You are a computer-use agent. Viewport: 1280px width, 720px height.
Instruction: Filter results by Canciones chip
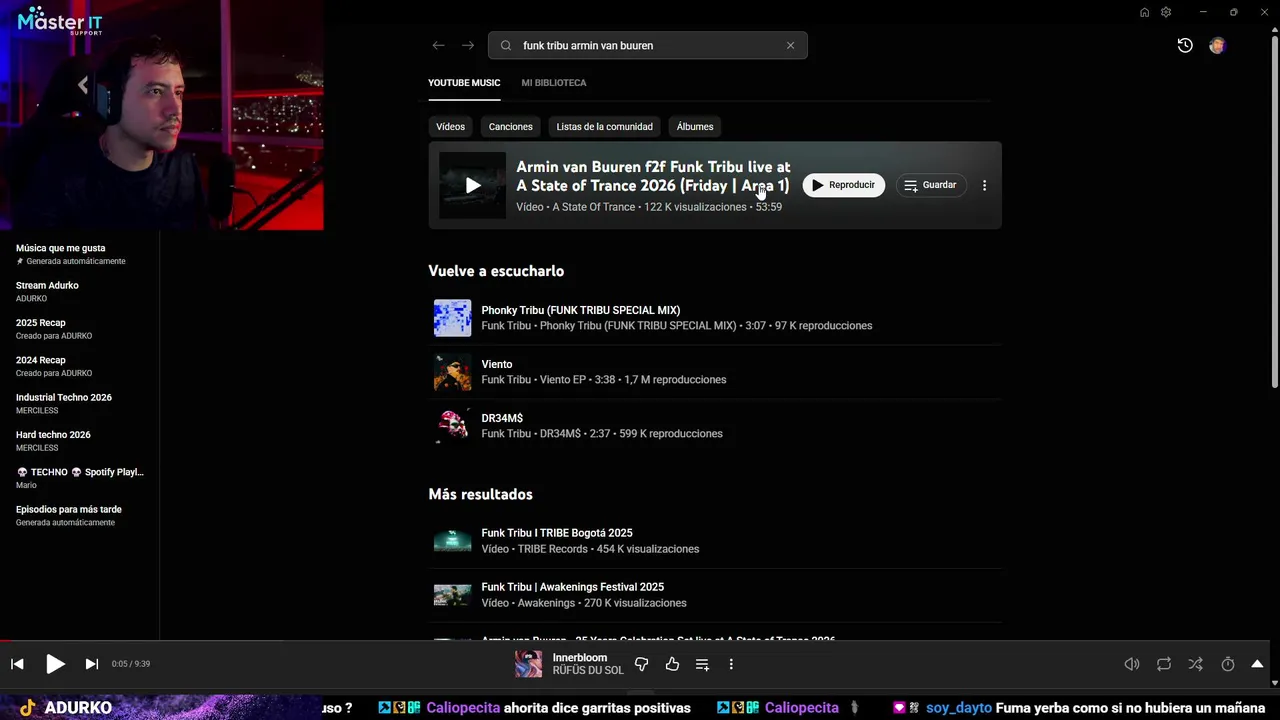[510, 127]
